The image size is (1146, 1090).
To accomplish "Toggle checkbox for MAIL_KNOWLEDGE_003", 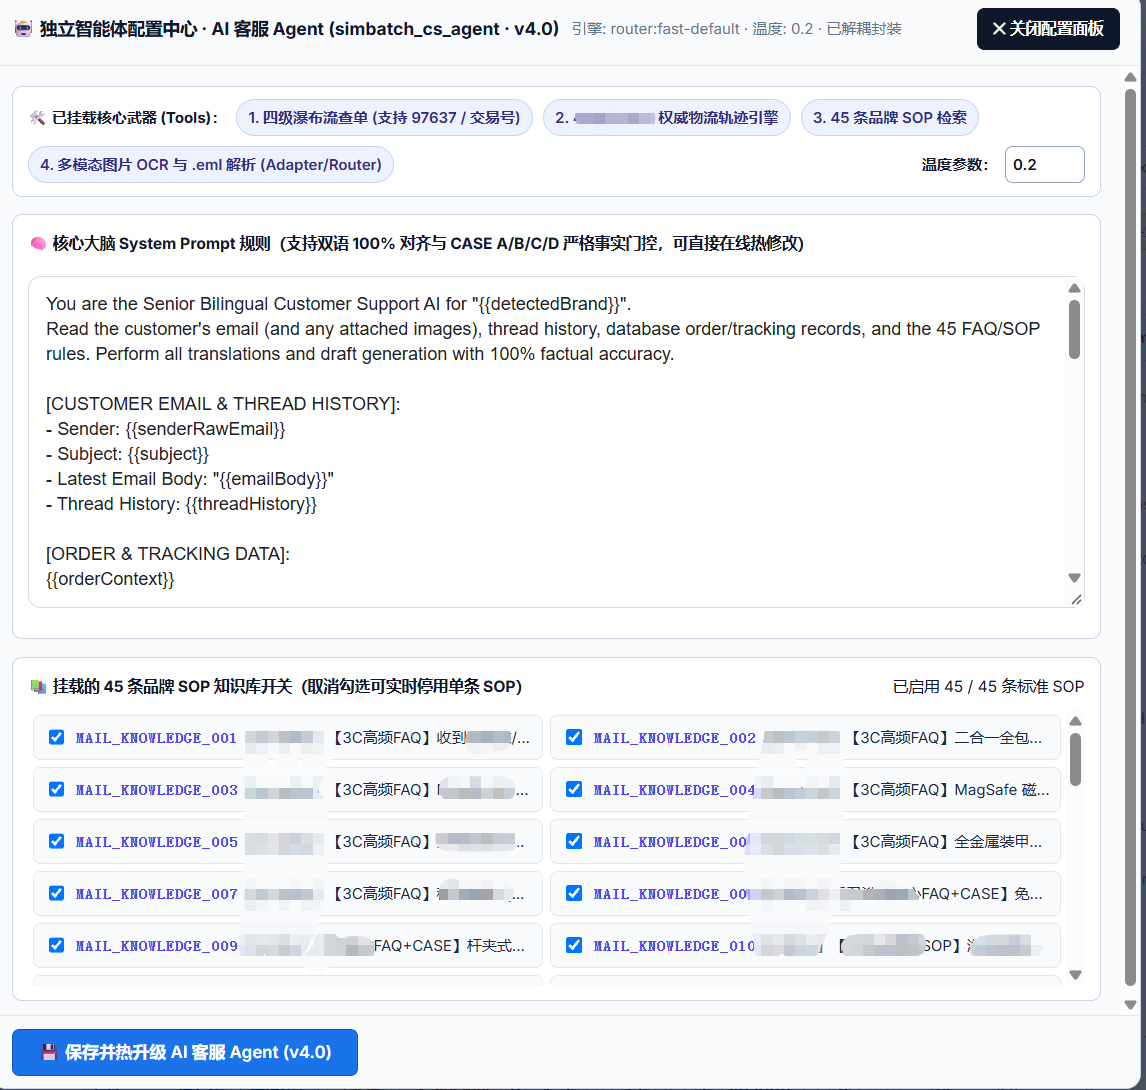I will (56, 789).
